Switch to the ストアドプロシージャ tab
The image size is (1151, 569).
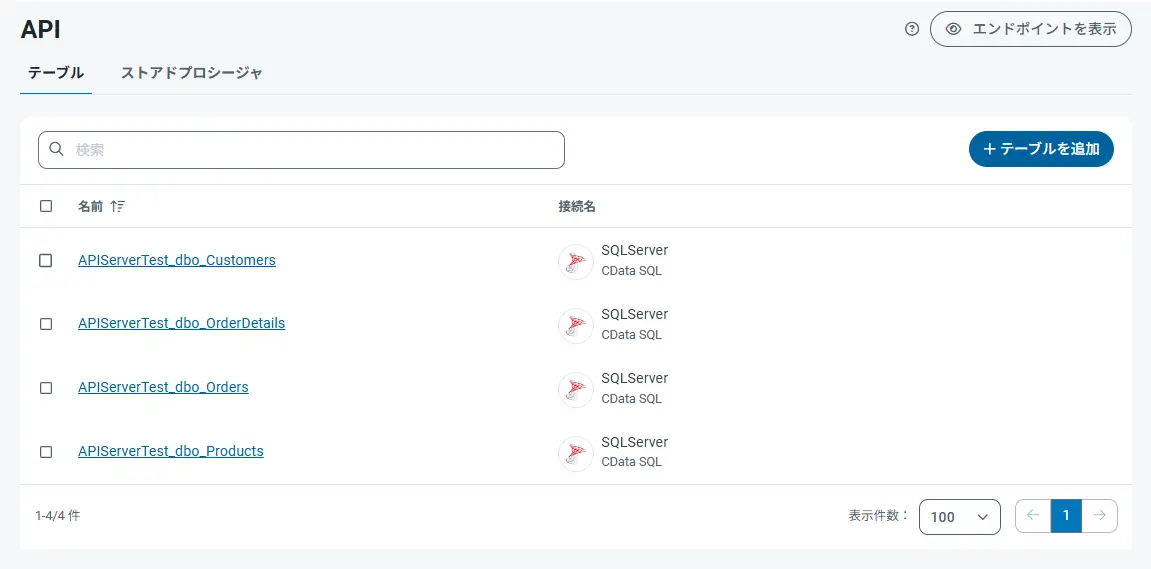192,73
